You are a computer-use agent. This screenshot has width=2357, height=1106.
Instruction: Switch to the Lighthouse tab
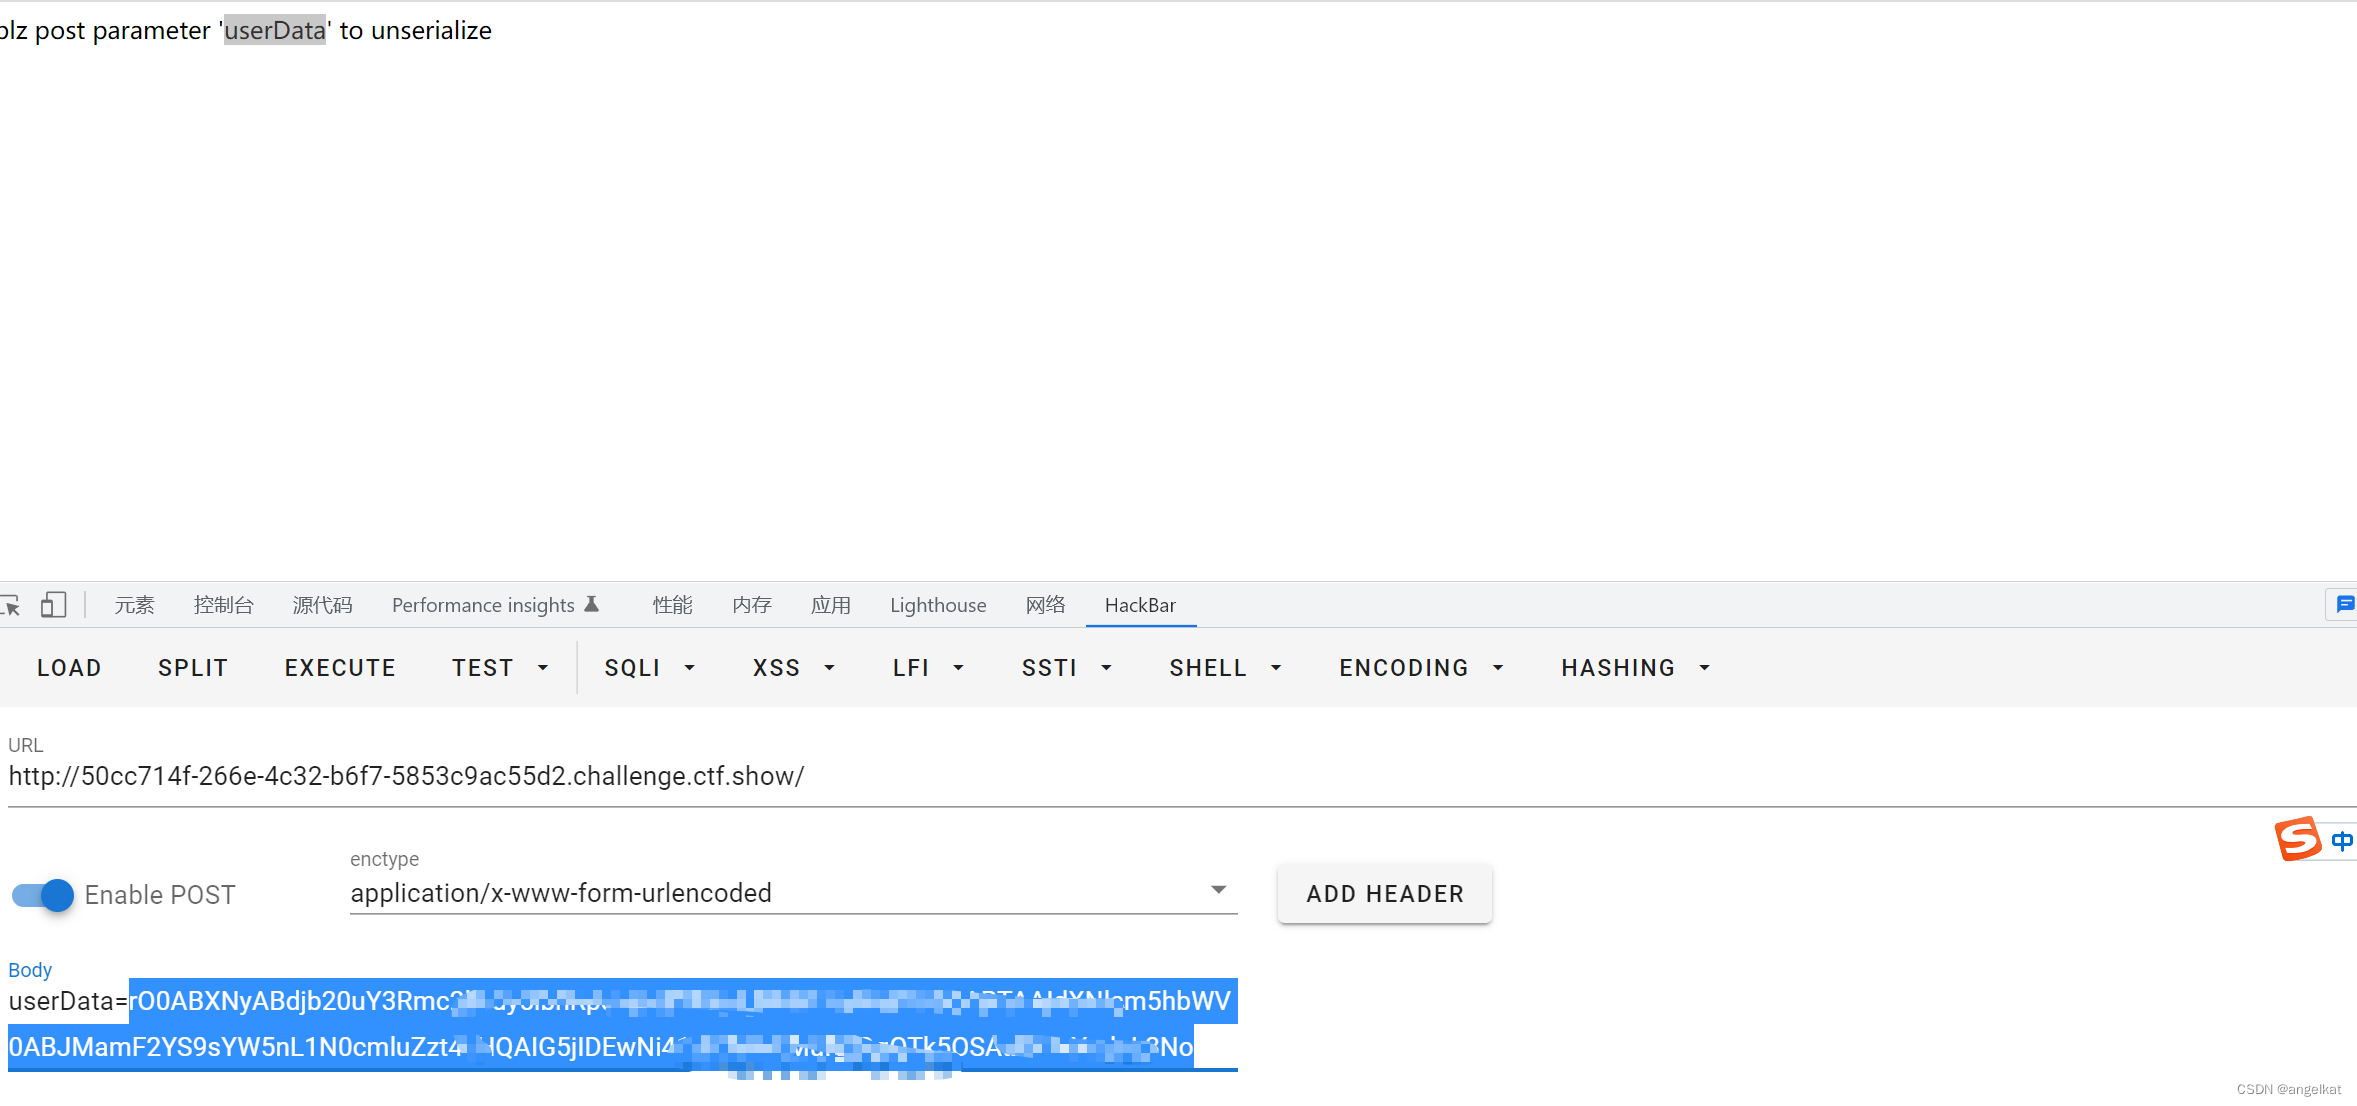coord(938,605)
